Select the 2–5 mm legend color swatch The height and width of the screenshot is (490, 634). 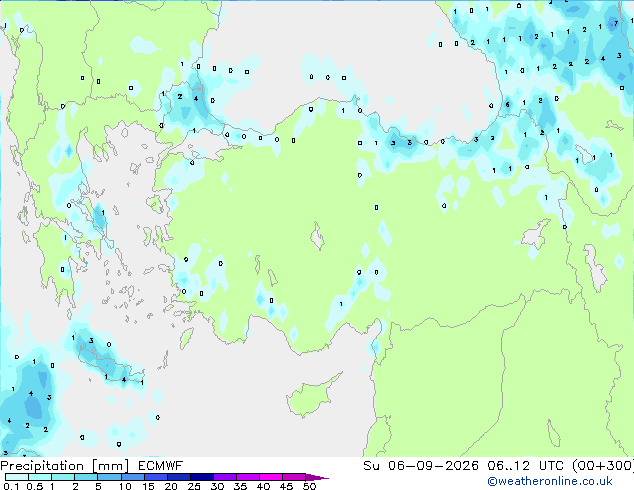tap(86, 477)
